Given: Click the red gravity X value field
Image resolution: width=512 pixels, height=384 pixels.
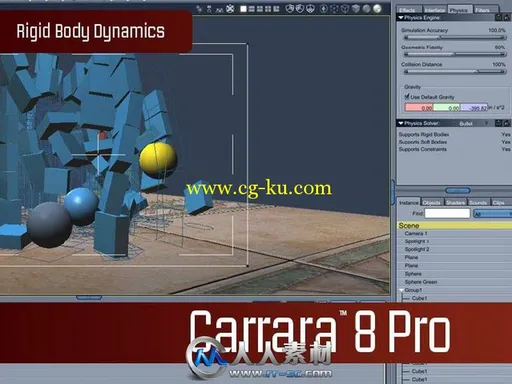Looking at the screenshot, I should [x=419, y=107].
